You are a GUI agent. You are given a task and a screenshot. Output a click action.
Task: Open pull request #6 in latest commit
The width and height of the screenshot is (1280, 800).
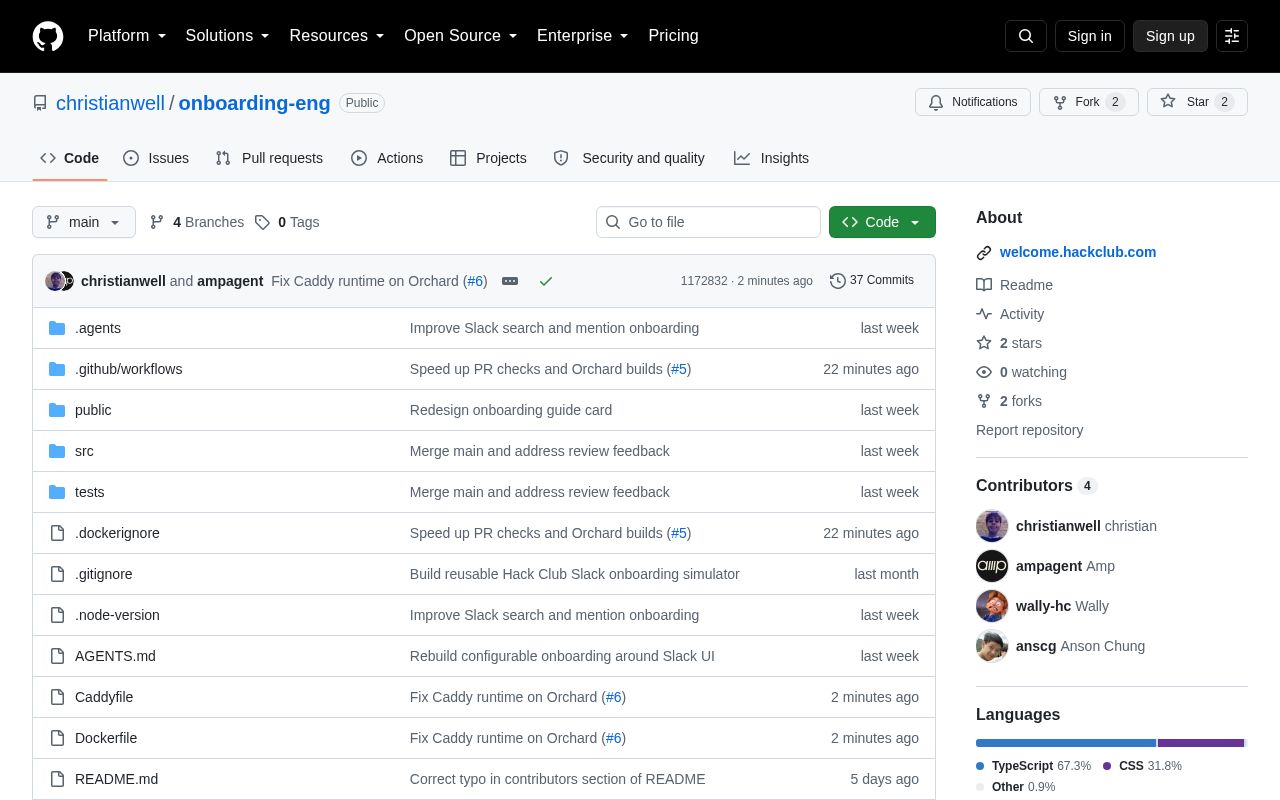point(475,281)
